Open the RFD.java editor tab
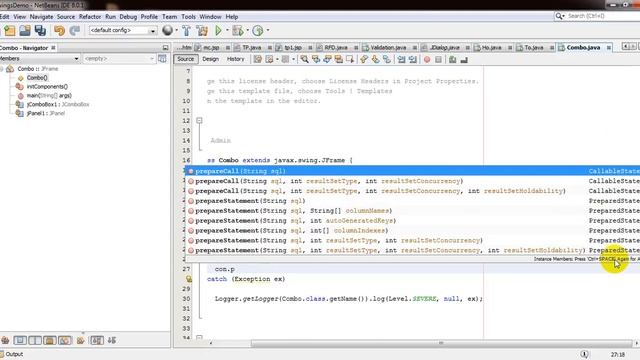 (336, 48)
